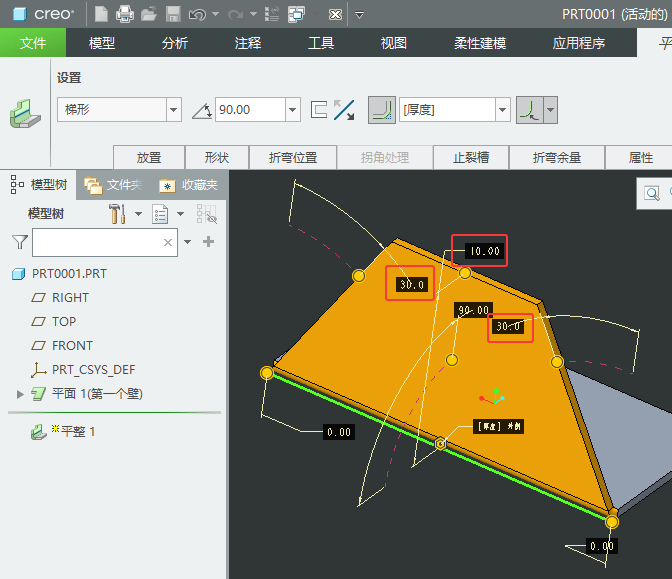The width and height of the screenshot is (672, 579).
Task: Click the Close window X icon in toolbar
Action: tap(335, 15)
